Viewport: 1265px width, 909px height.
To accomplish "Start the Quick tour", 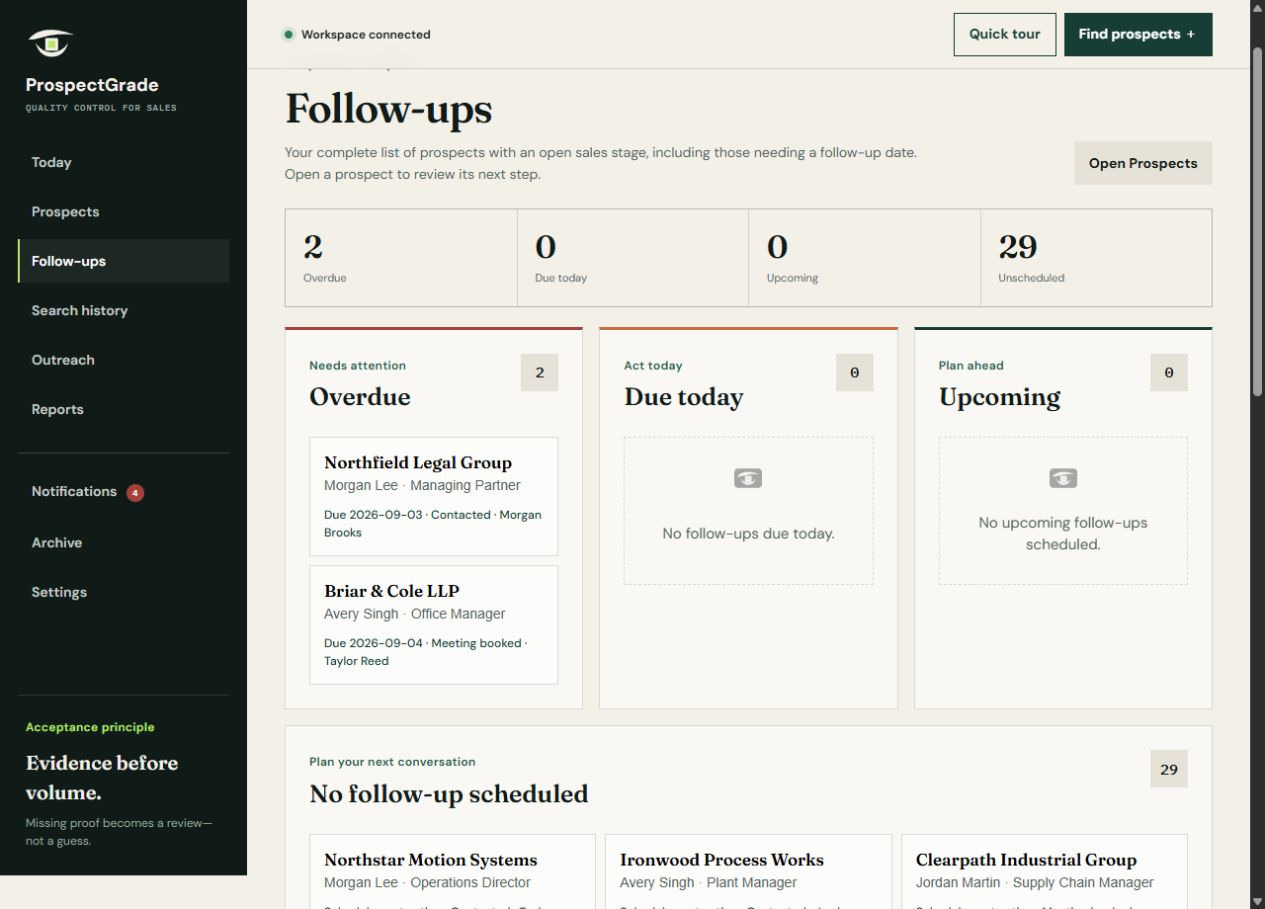I will tap(1004, 34).
